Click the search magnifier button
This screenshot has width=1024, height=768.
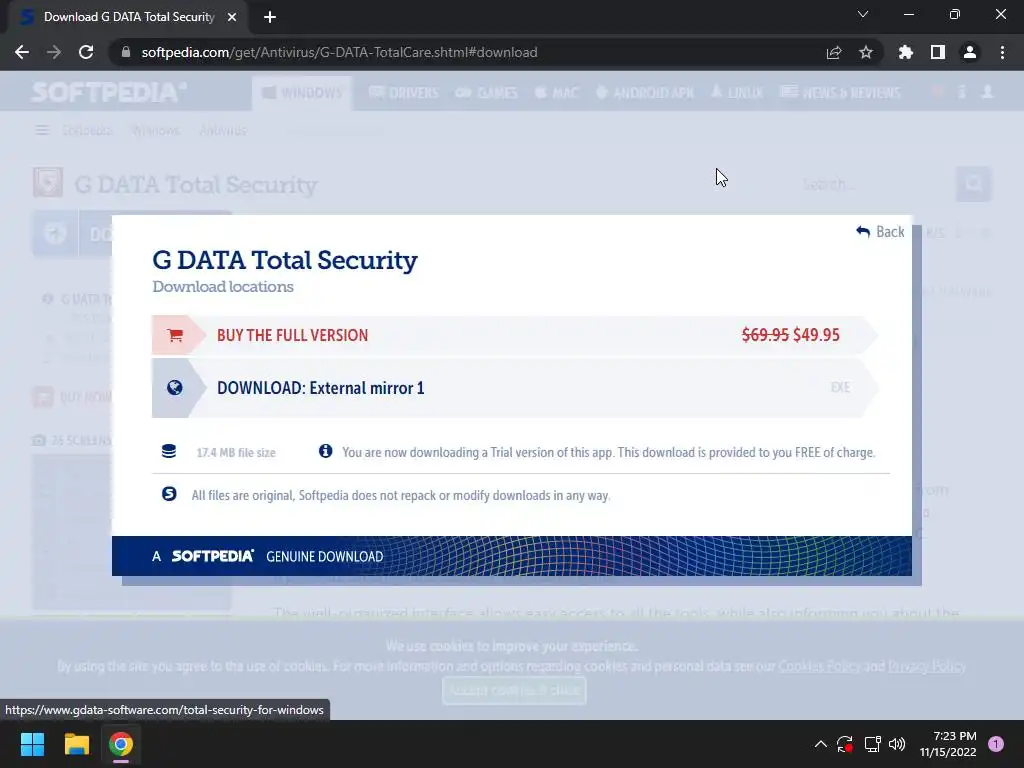pyautogui.click(x=974, y=184)
